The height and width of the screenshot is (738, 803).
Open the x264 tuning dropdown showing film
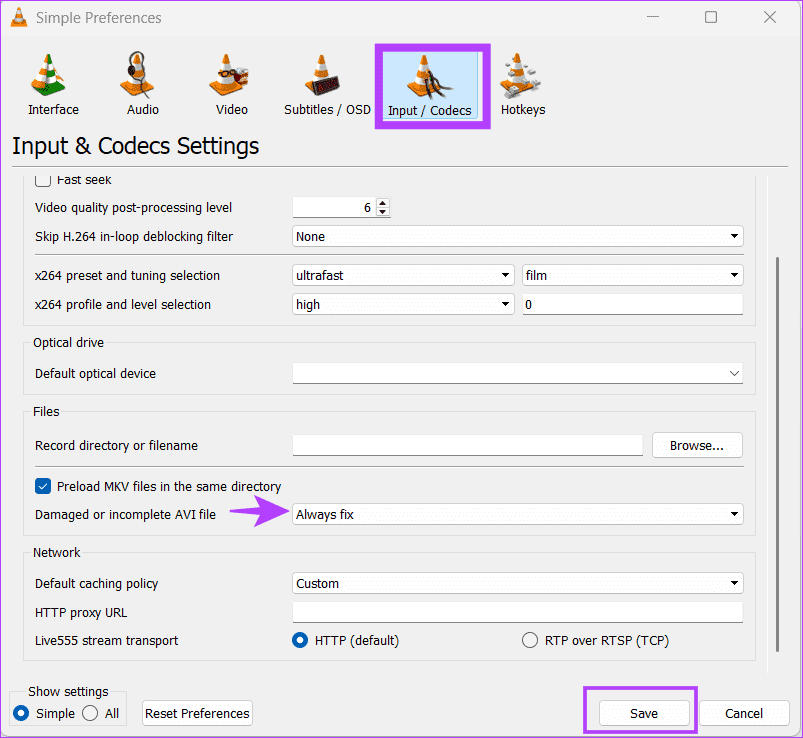point(632,275)
